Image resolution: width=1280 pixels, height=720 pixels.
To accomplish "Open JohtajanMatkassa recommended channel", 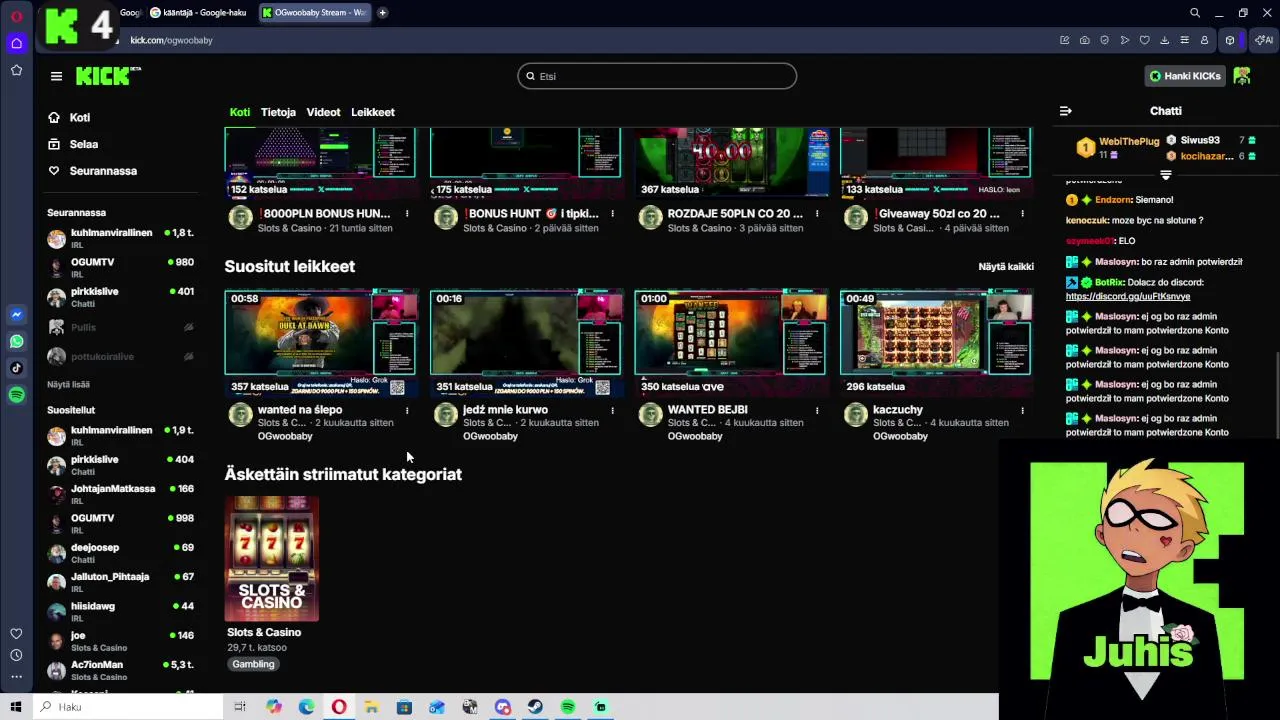I will (x=120, y=494).
